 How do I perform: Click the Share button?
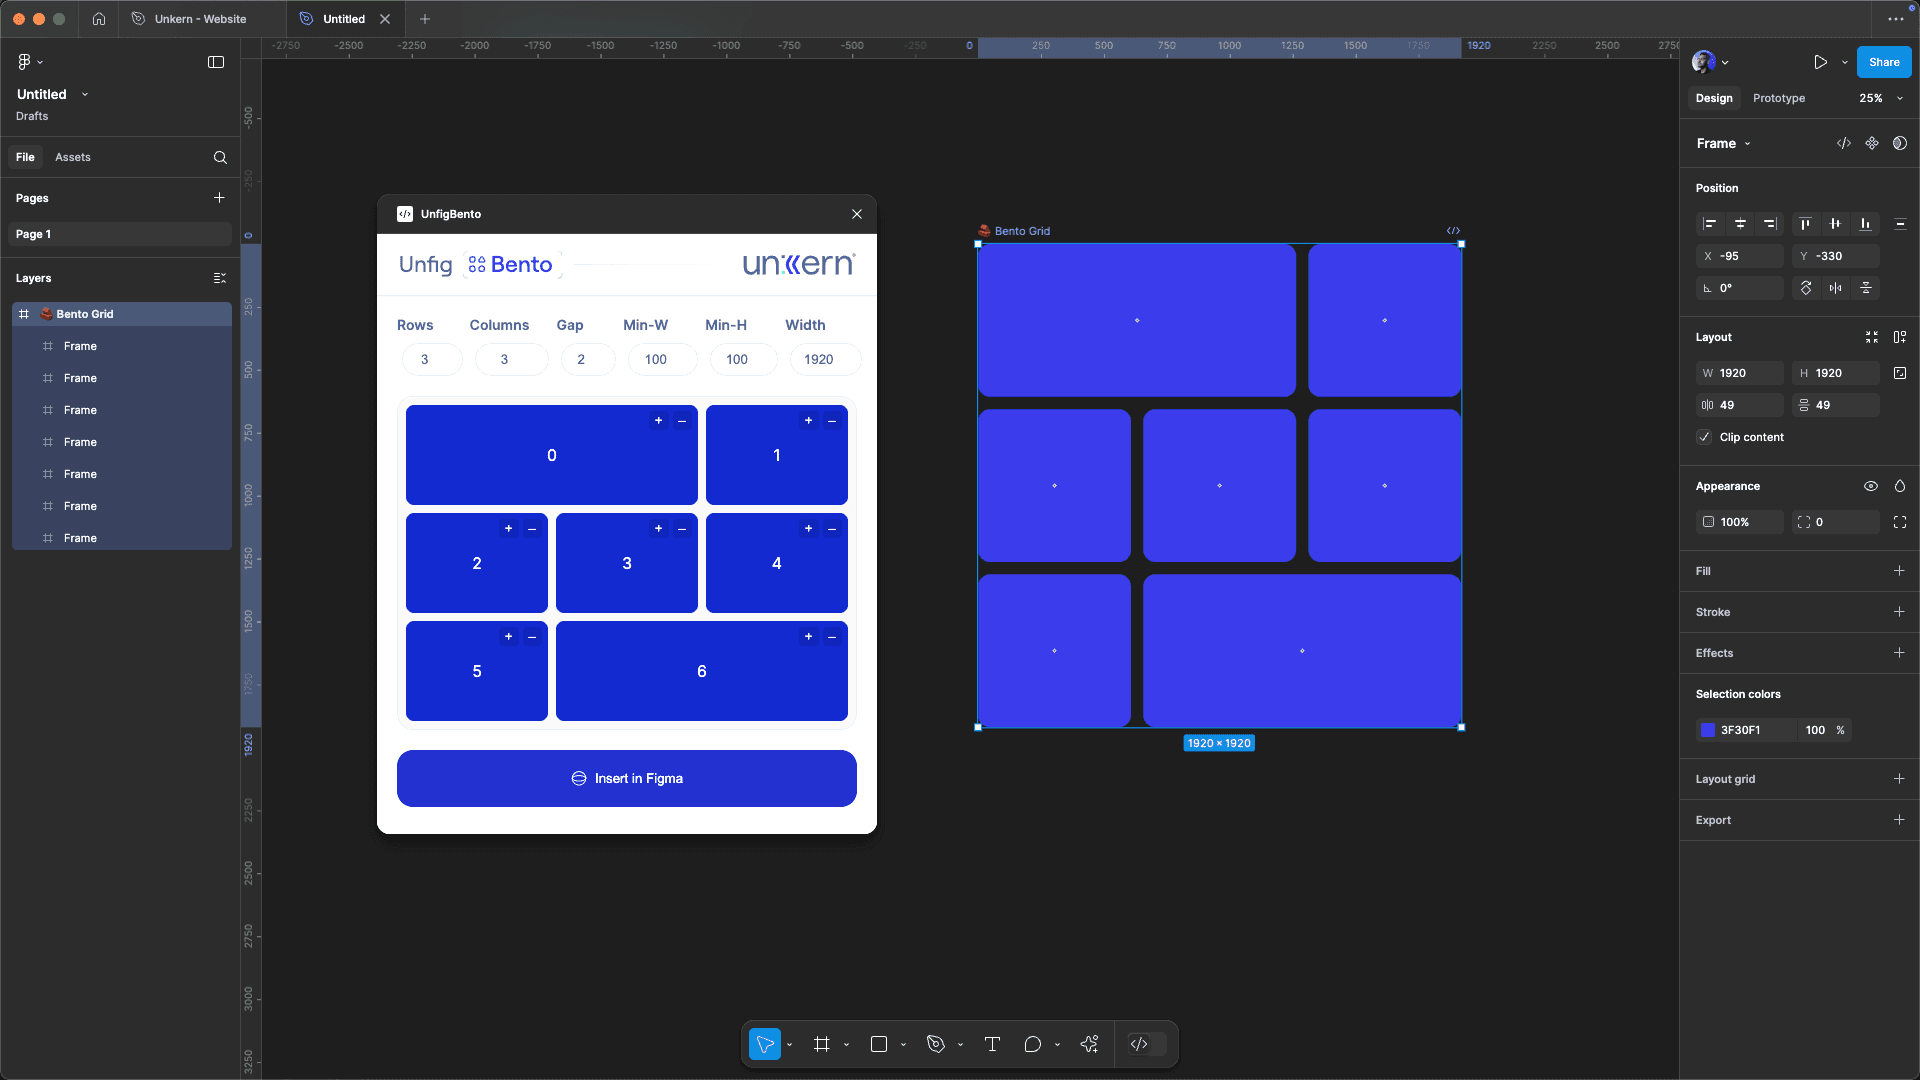[x=1883, y=62]
